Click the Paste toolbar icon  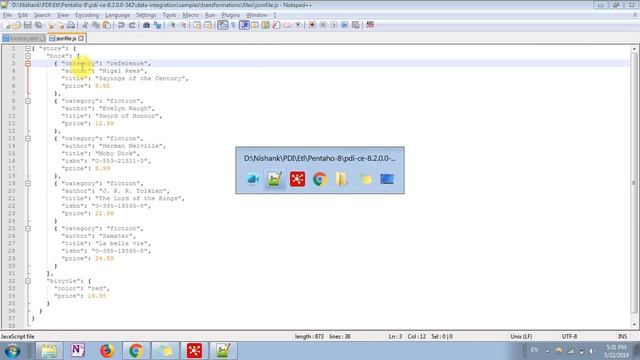click(x=107, y=25)
